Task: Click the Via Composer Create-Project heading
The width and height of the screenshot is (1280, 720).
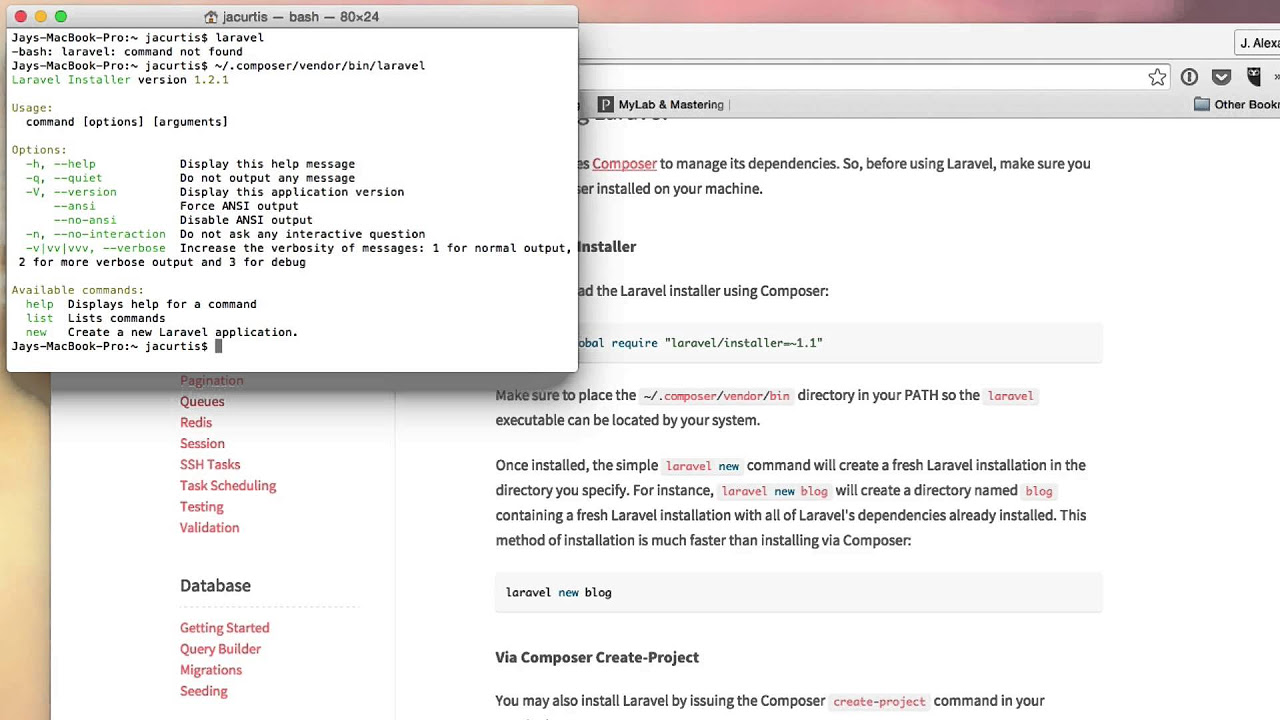Action: point(597,657)
